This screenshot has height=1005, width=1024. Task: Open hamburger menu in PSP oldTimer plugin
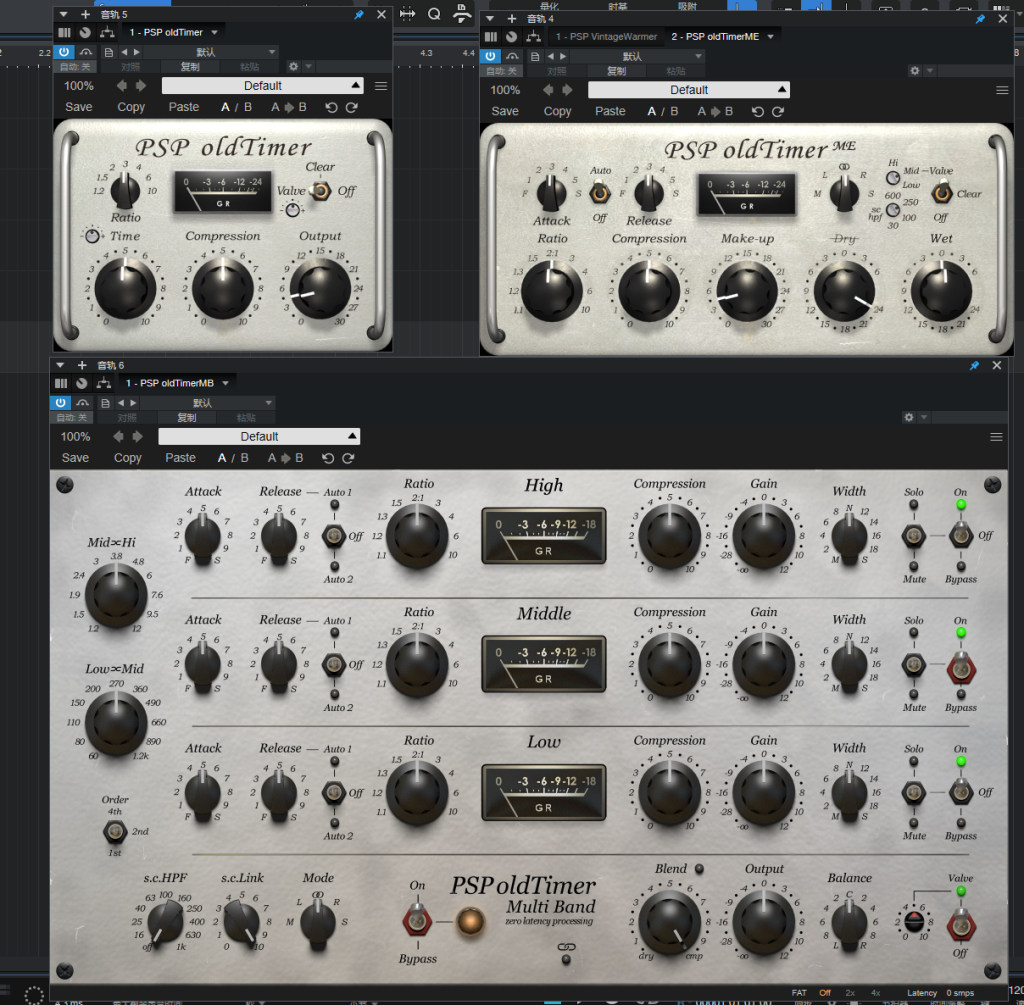click(x=381, y=86)
